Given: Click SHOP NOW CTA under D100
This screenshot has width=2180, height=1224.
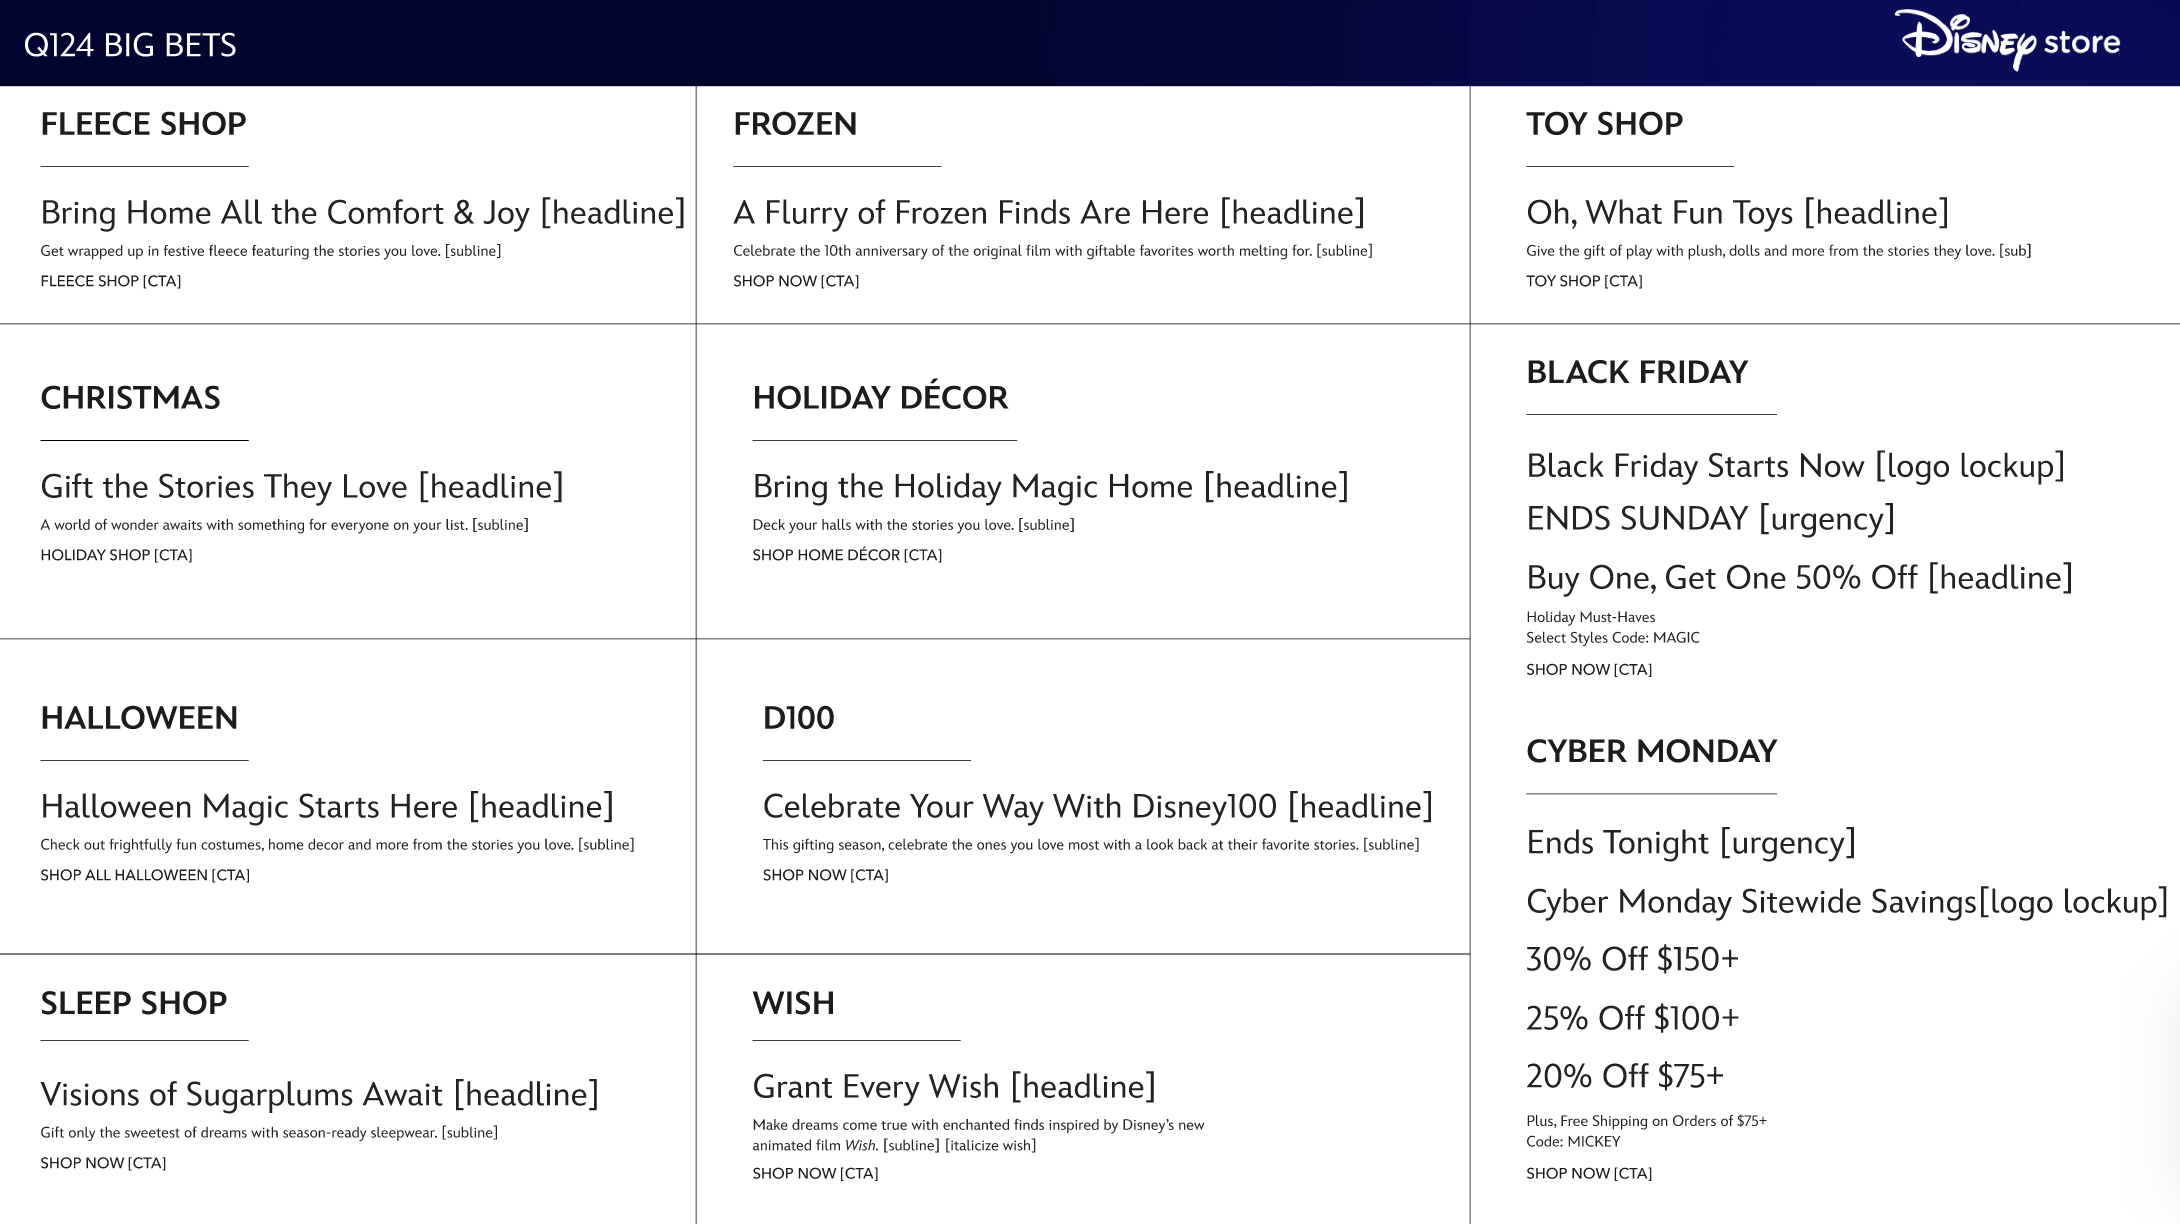Looking at the screenshot, I should click(x=825, y=875).
